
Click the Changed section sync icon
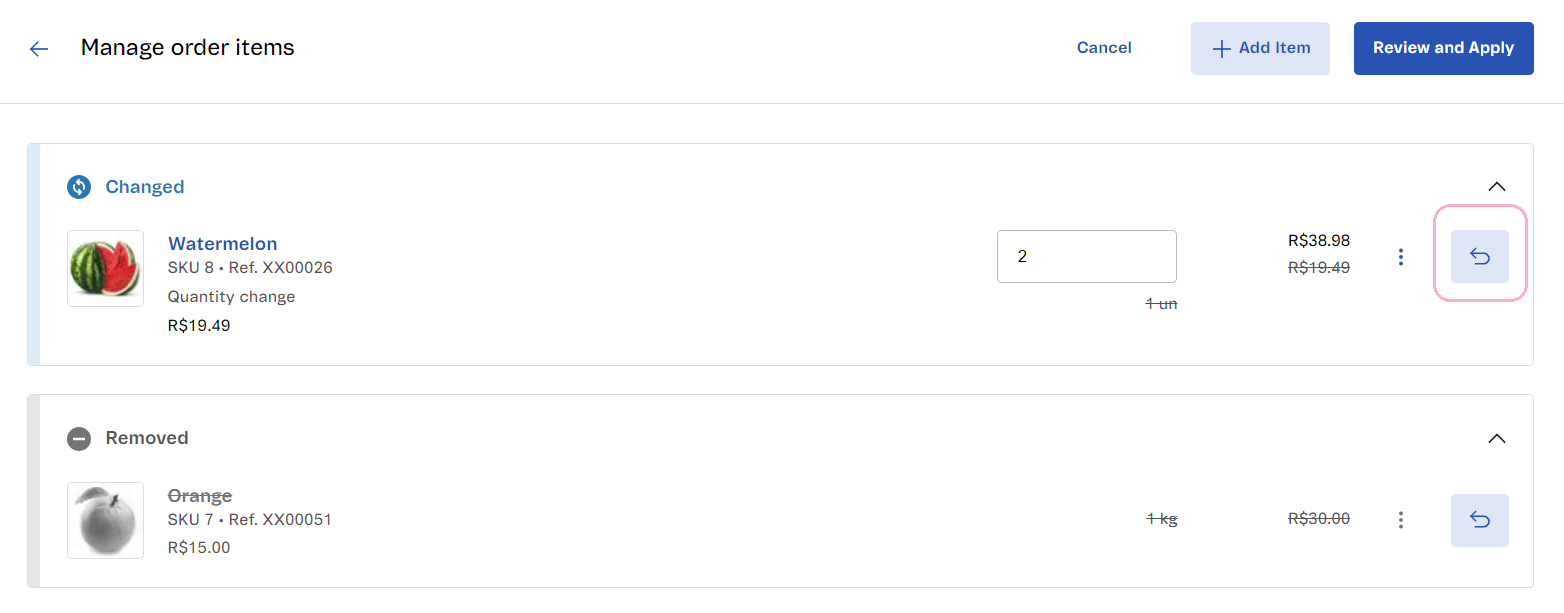79,187
